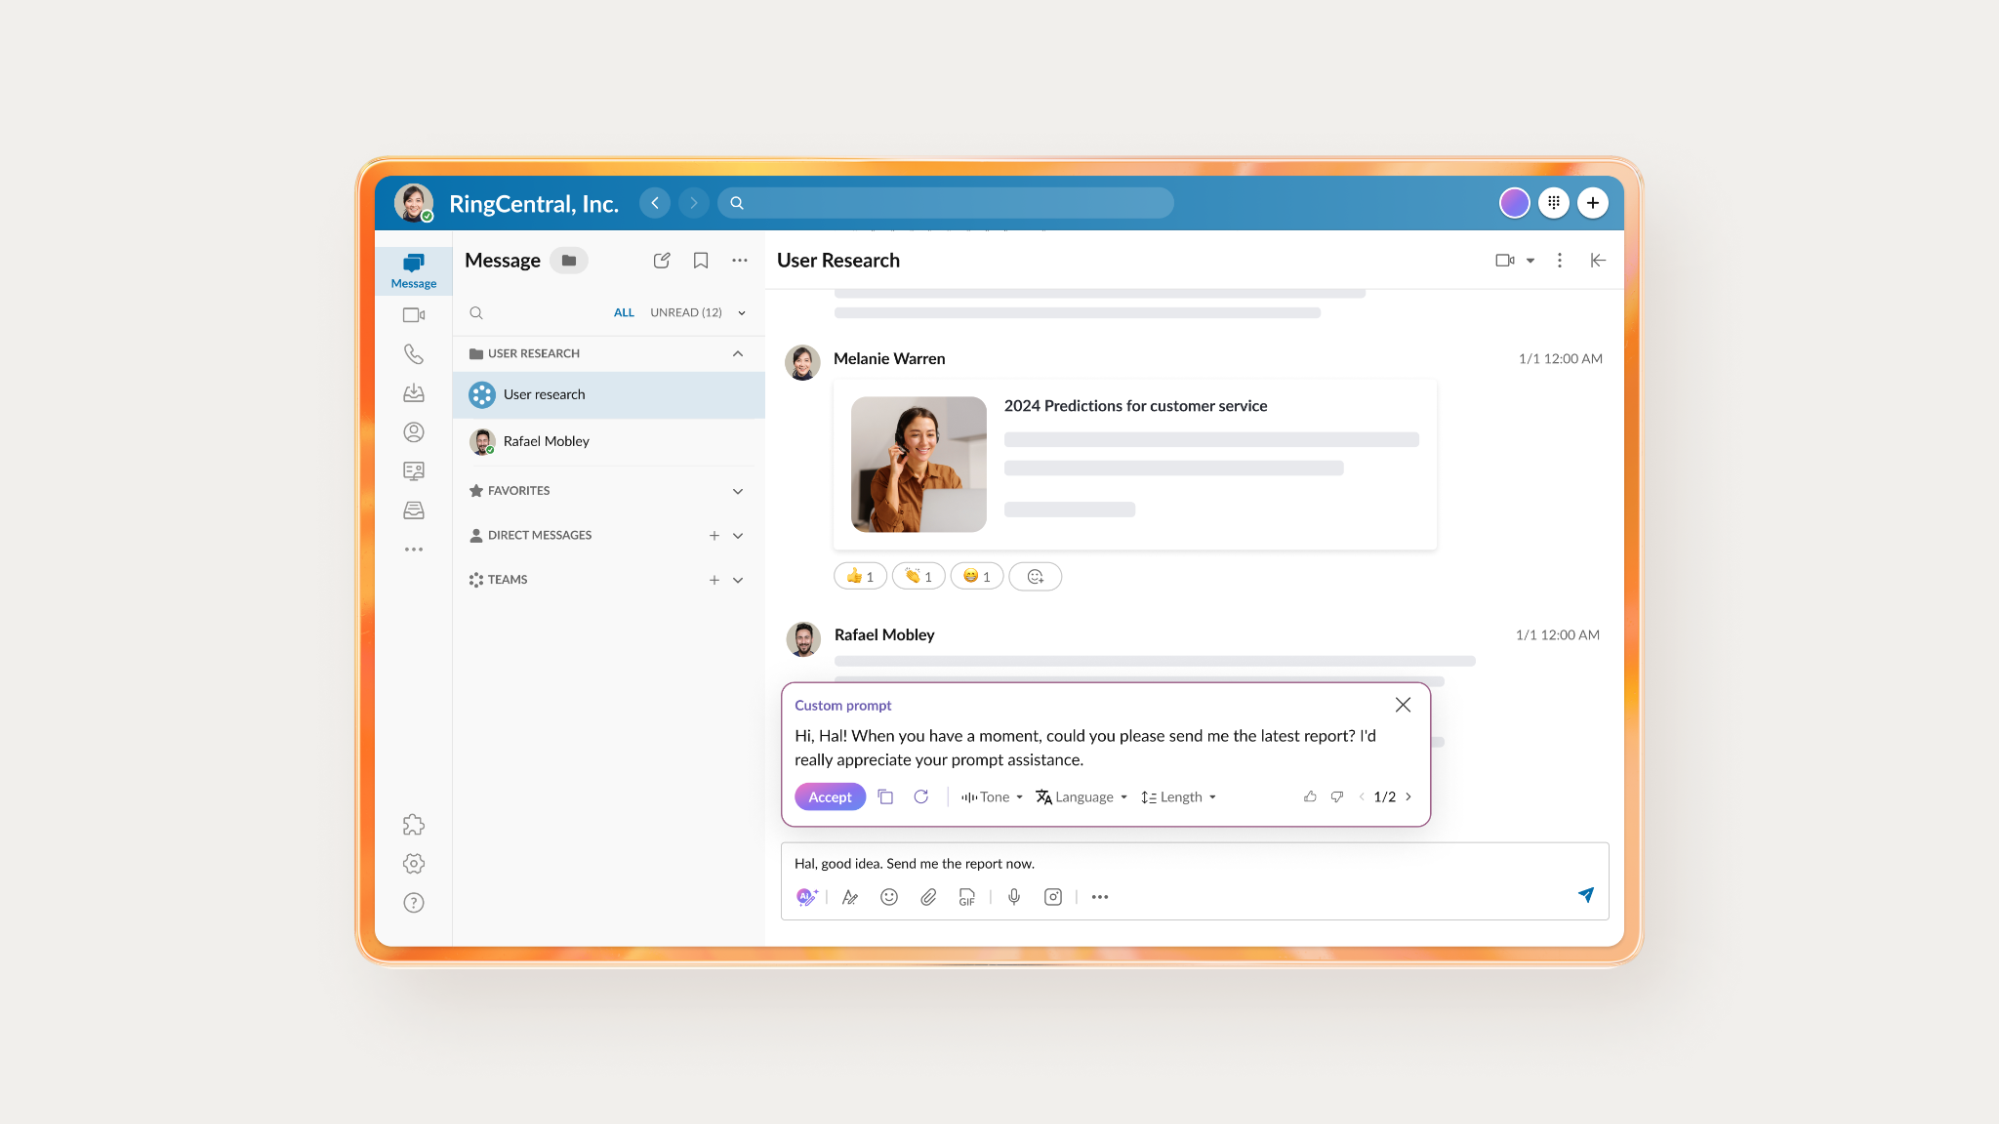Click Accept button in custom prompt
This screenshot has width=1999, height=1125.
pos(828,797)
